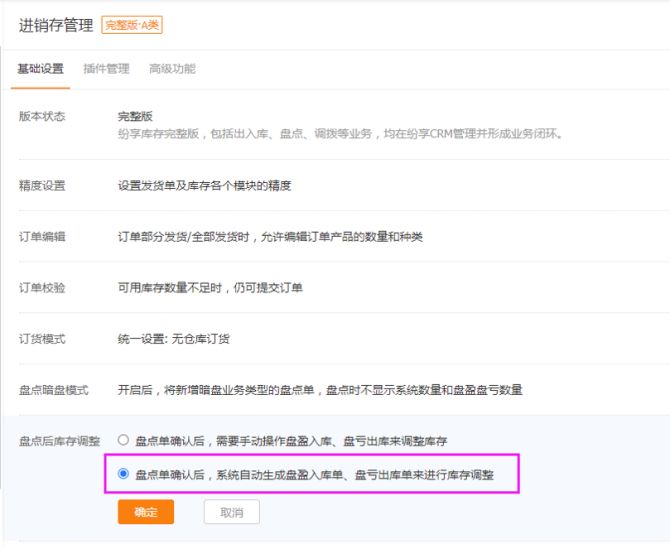Select the manual 盘盈入库 adjustment radio button

tap(124, 439)
